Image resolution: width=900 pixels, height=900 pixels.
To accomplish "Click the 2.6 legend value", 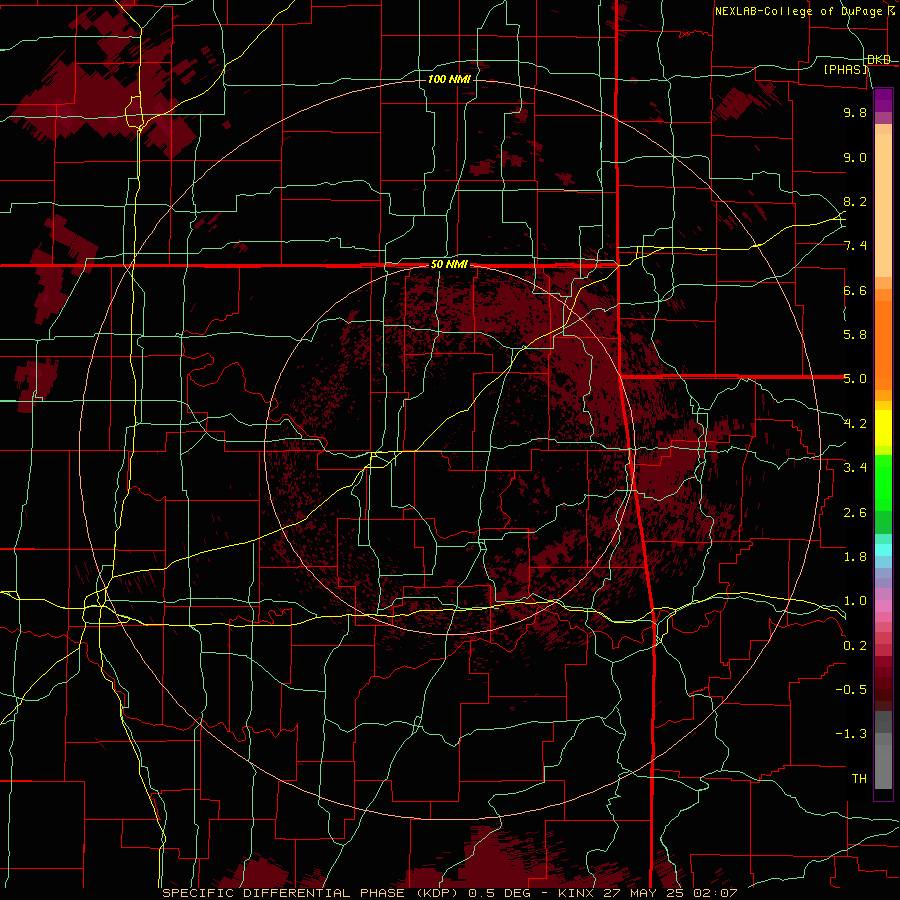I will coord(855,513).
